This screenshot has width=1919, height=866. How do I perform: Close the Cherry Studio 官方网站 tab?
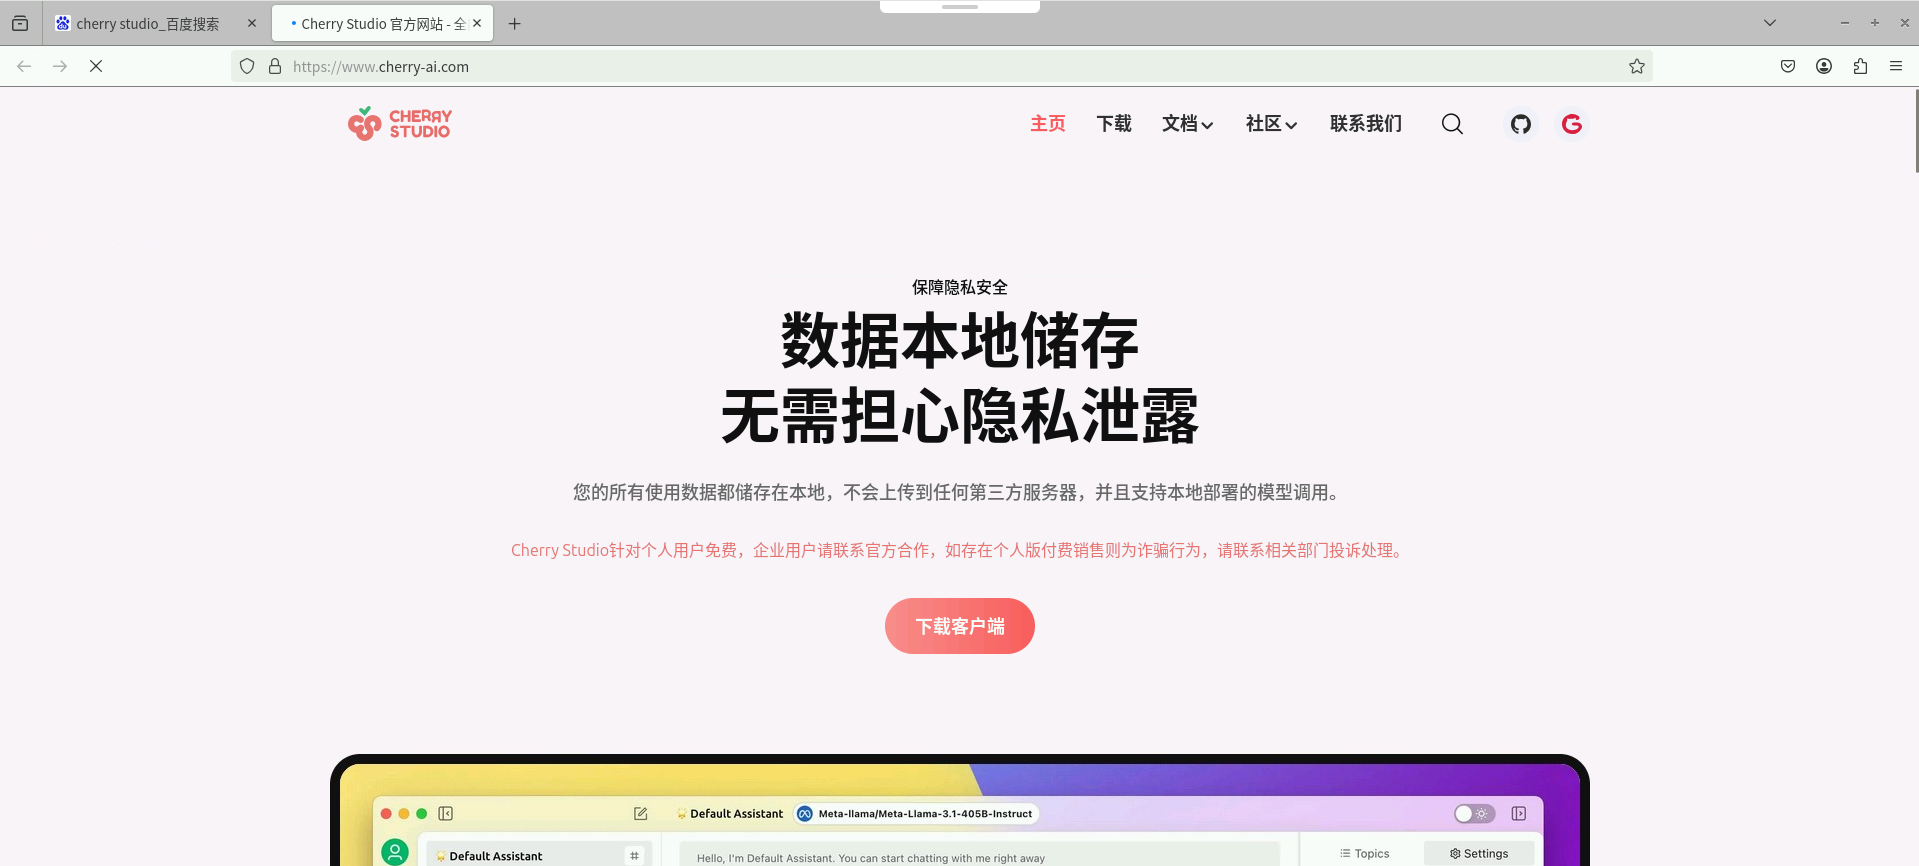pos(477,23)
